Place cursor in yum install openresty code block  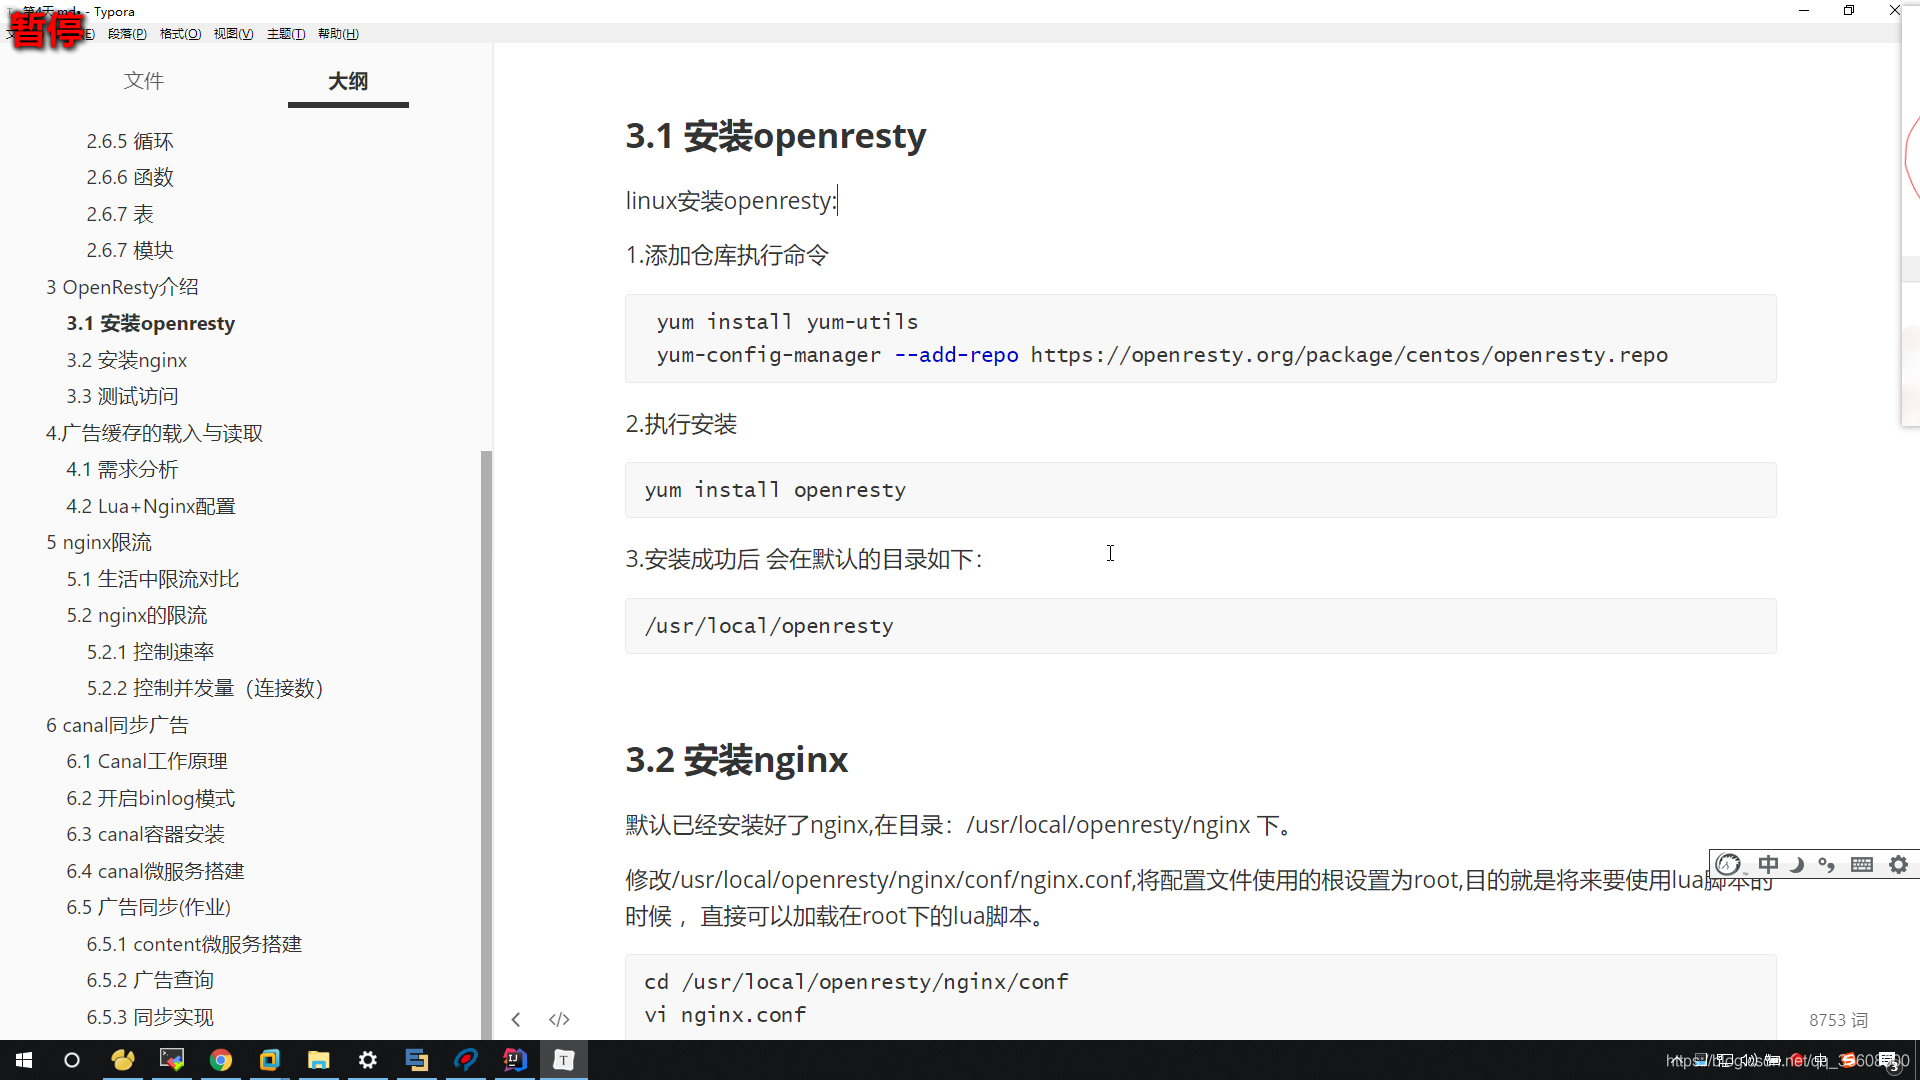(x=1200, y=490)
